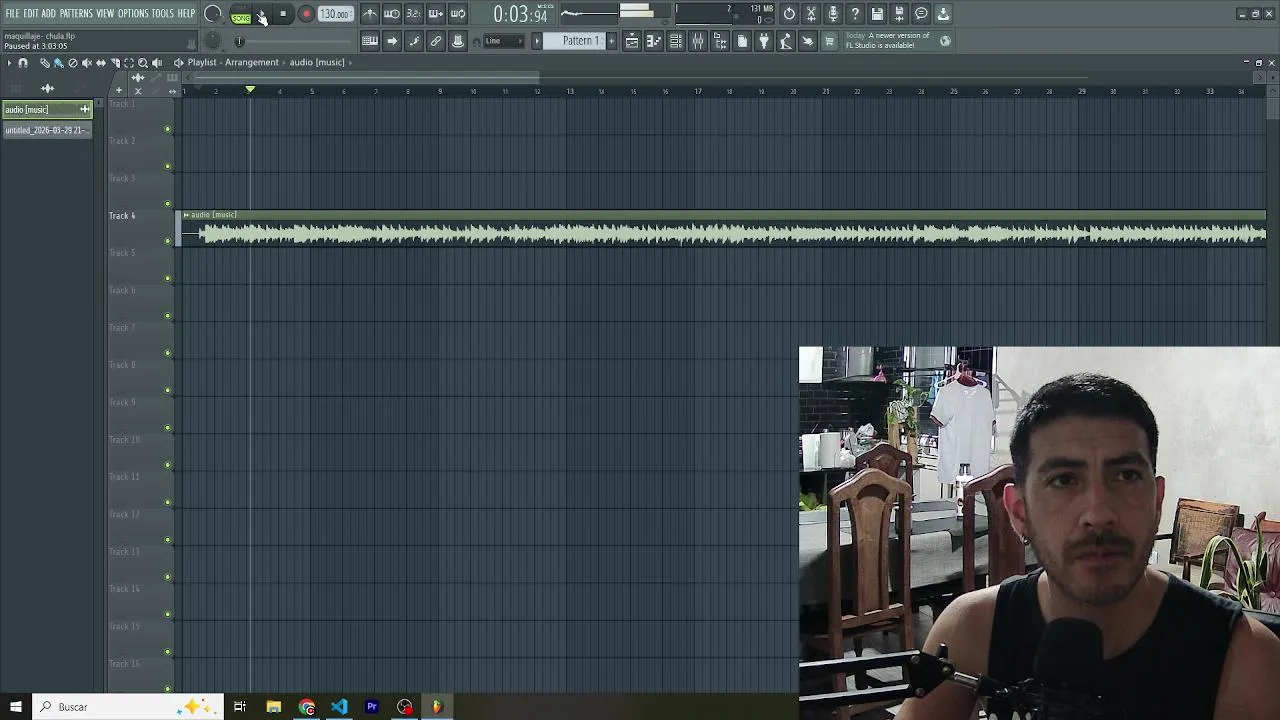Open project picker page icon
This screenshot has height=720, width=1280.
(x=742, y=41)
